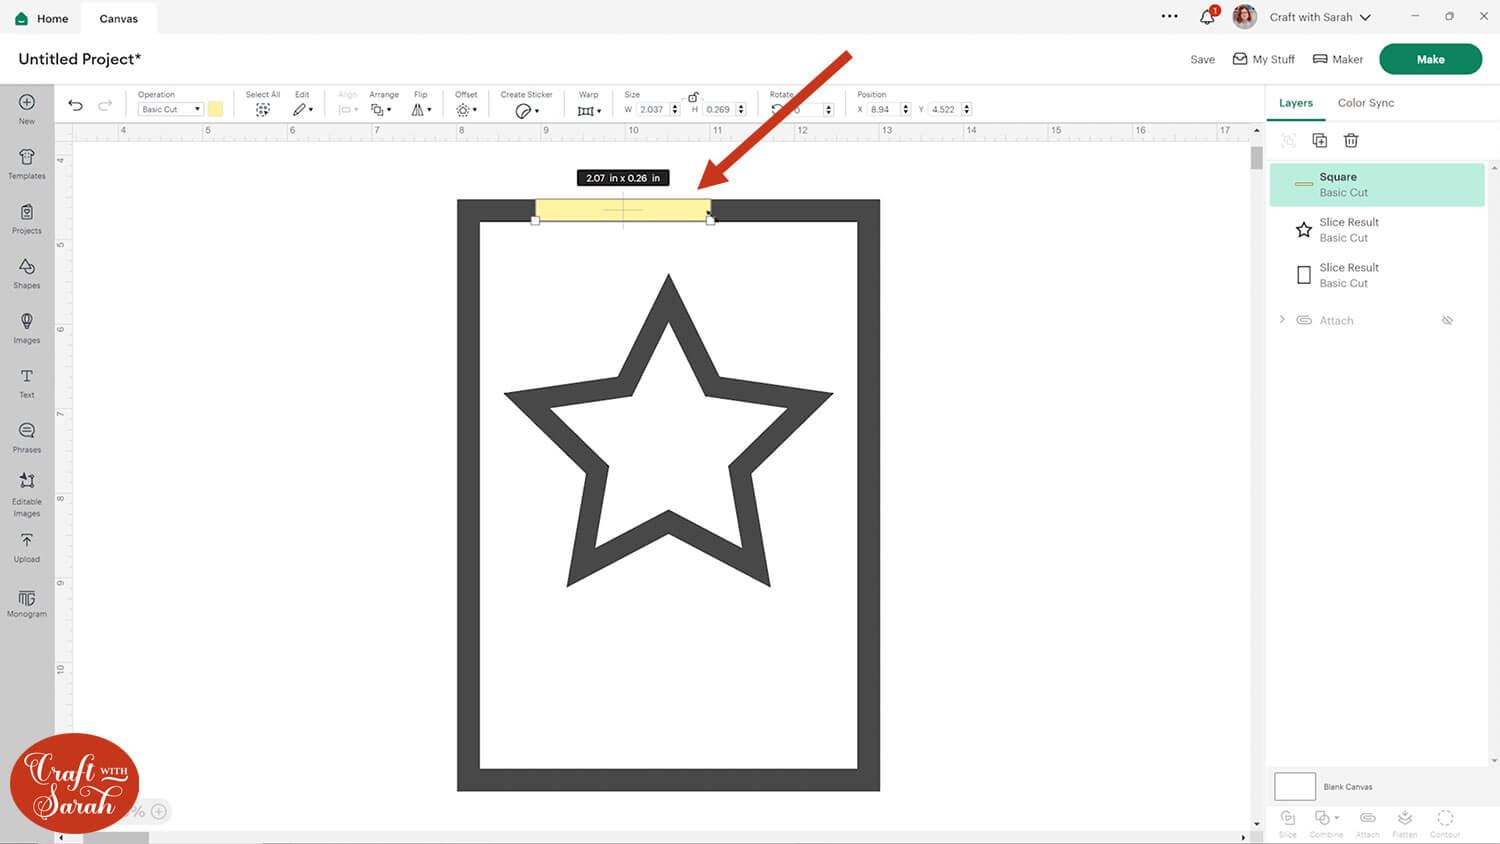Open the Shapes tool in sidebar
Image resolution: width=1500 pixels, height=844 pixels.
coord(27,271)
